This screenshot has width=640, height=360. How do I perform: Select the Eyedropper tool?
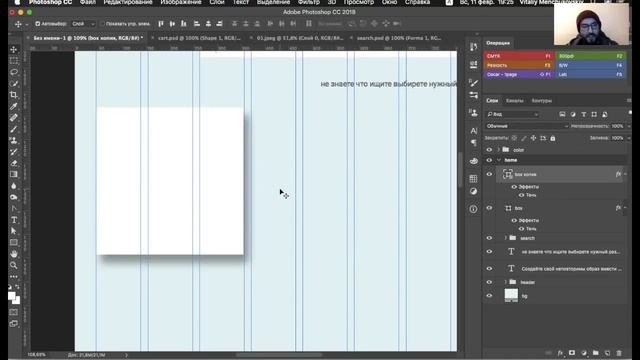13,107
